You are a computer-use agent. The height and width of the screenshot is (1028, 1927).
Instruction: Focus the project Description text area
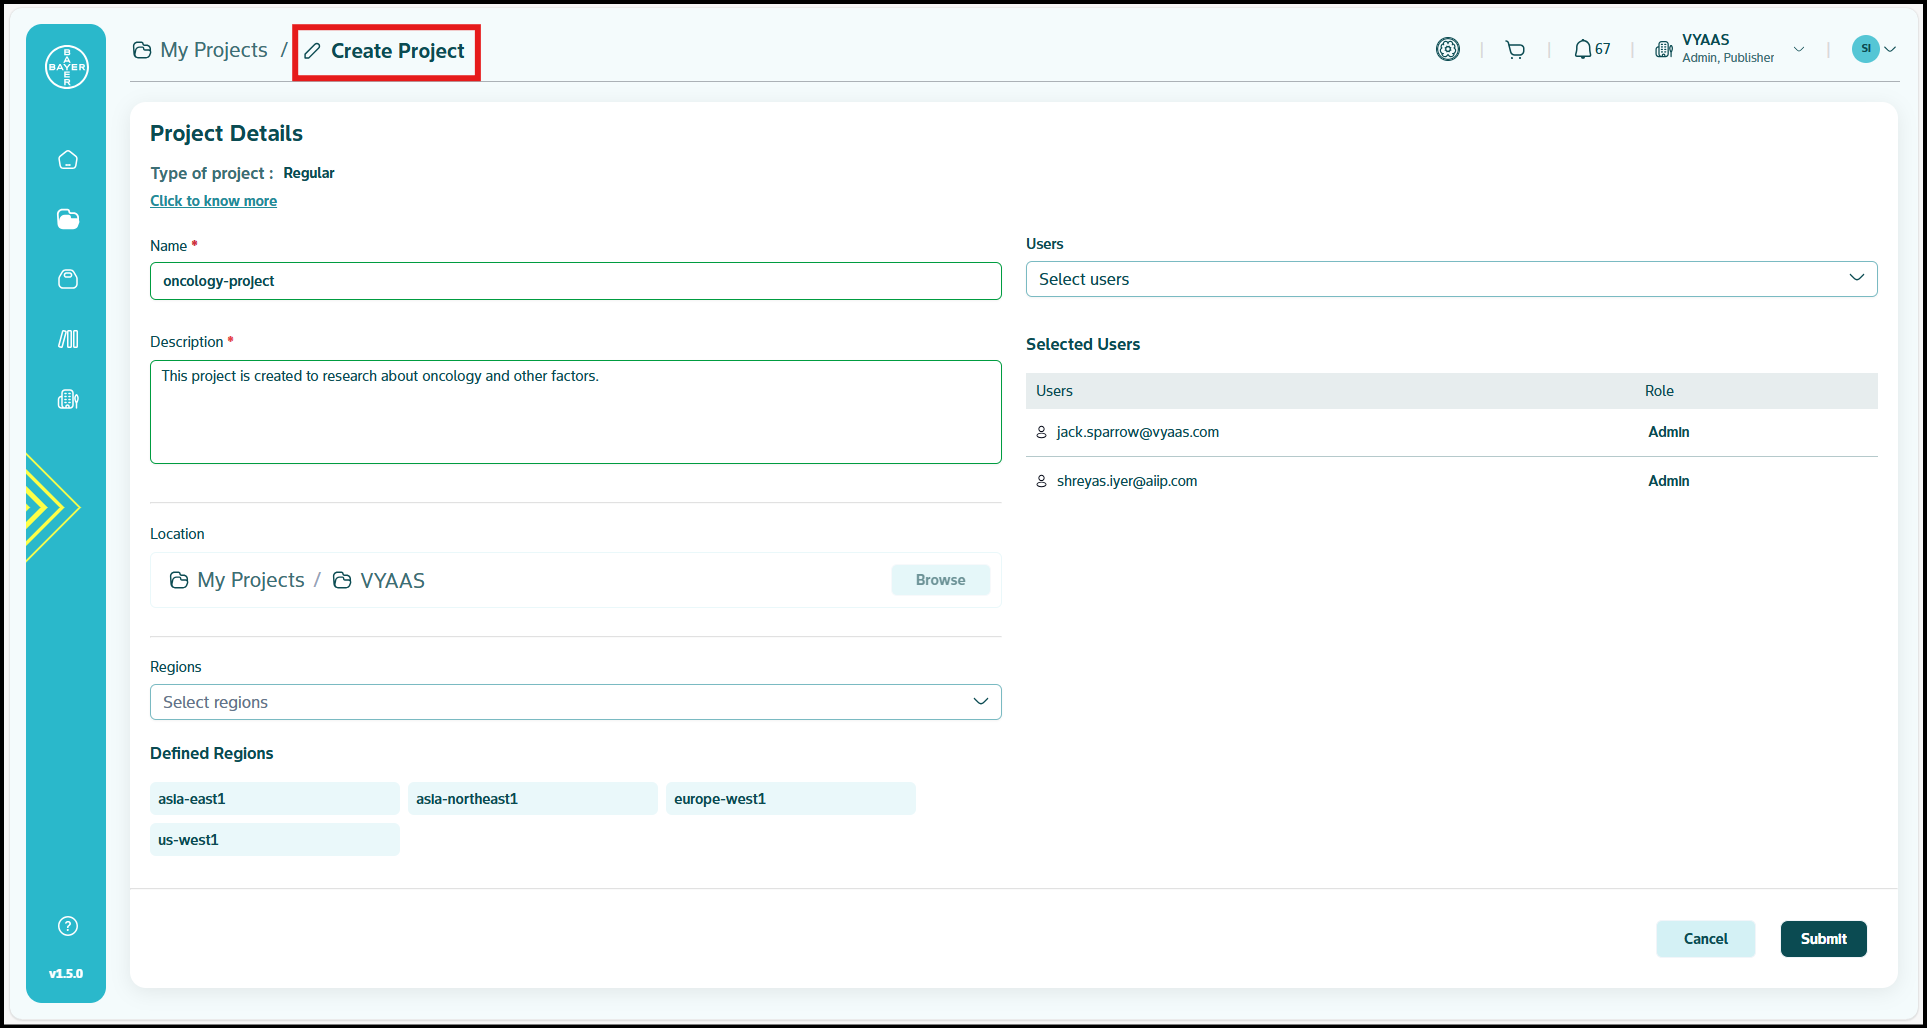tap(575, 412)
